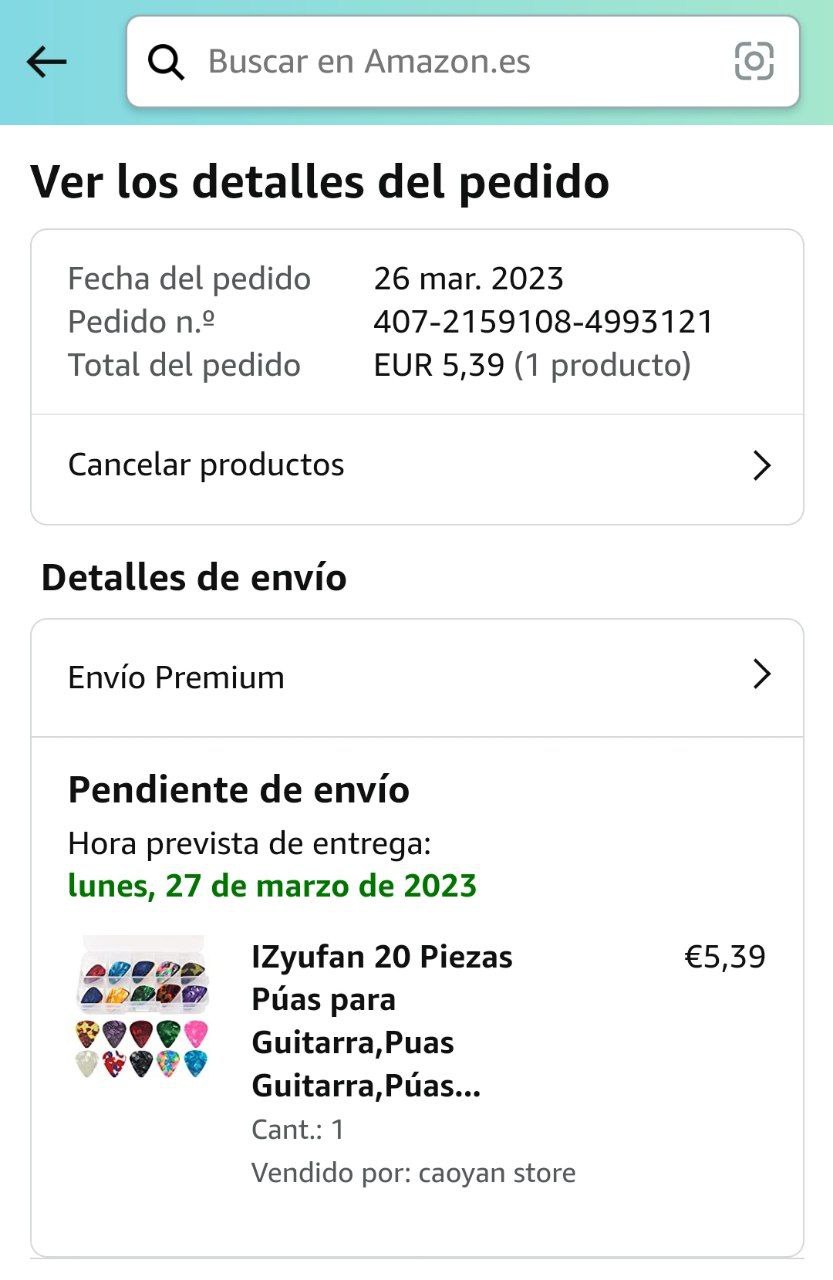Click the order number 407-2159108-4993121

tap(543, 322)
